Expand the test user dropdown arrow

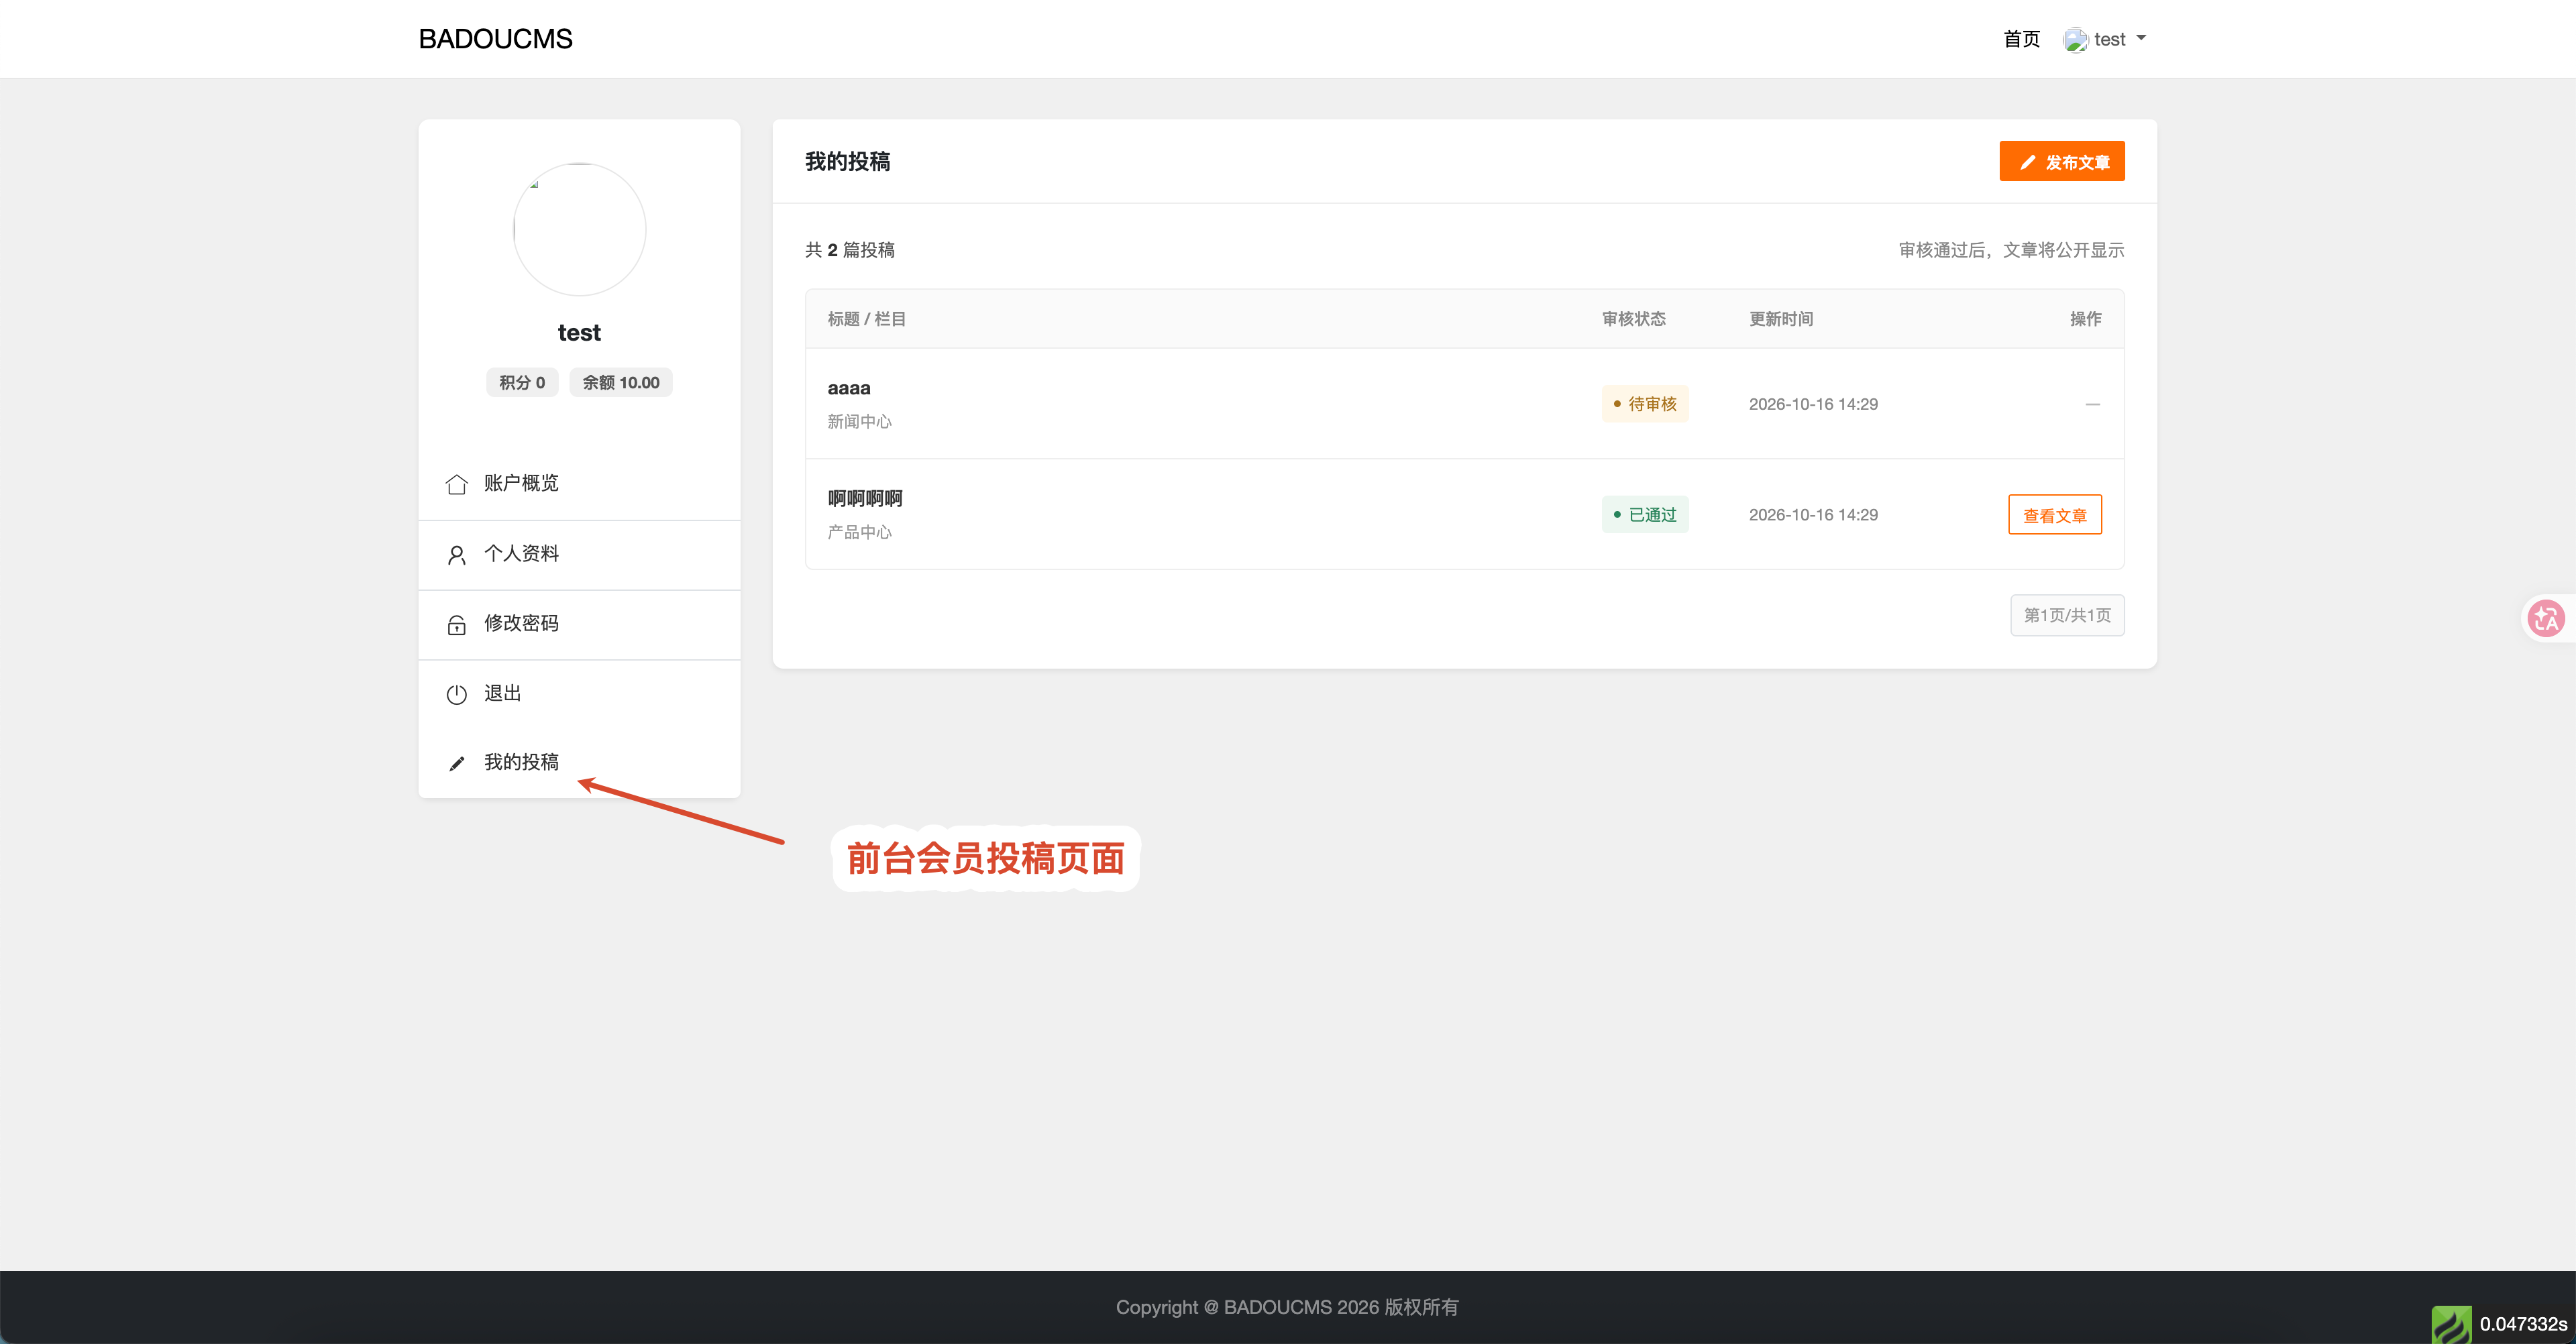2141,38
